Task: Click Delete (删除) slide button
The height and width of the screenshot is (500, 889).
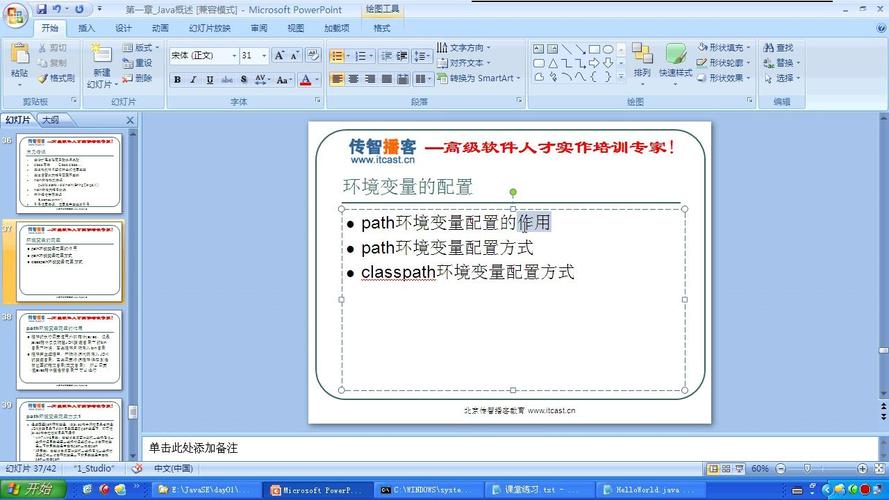Action: click(138, 78)
